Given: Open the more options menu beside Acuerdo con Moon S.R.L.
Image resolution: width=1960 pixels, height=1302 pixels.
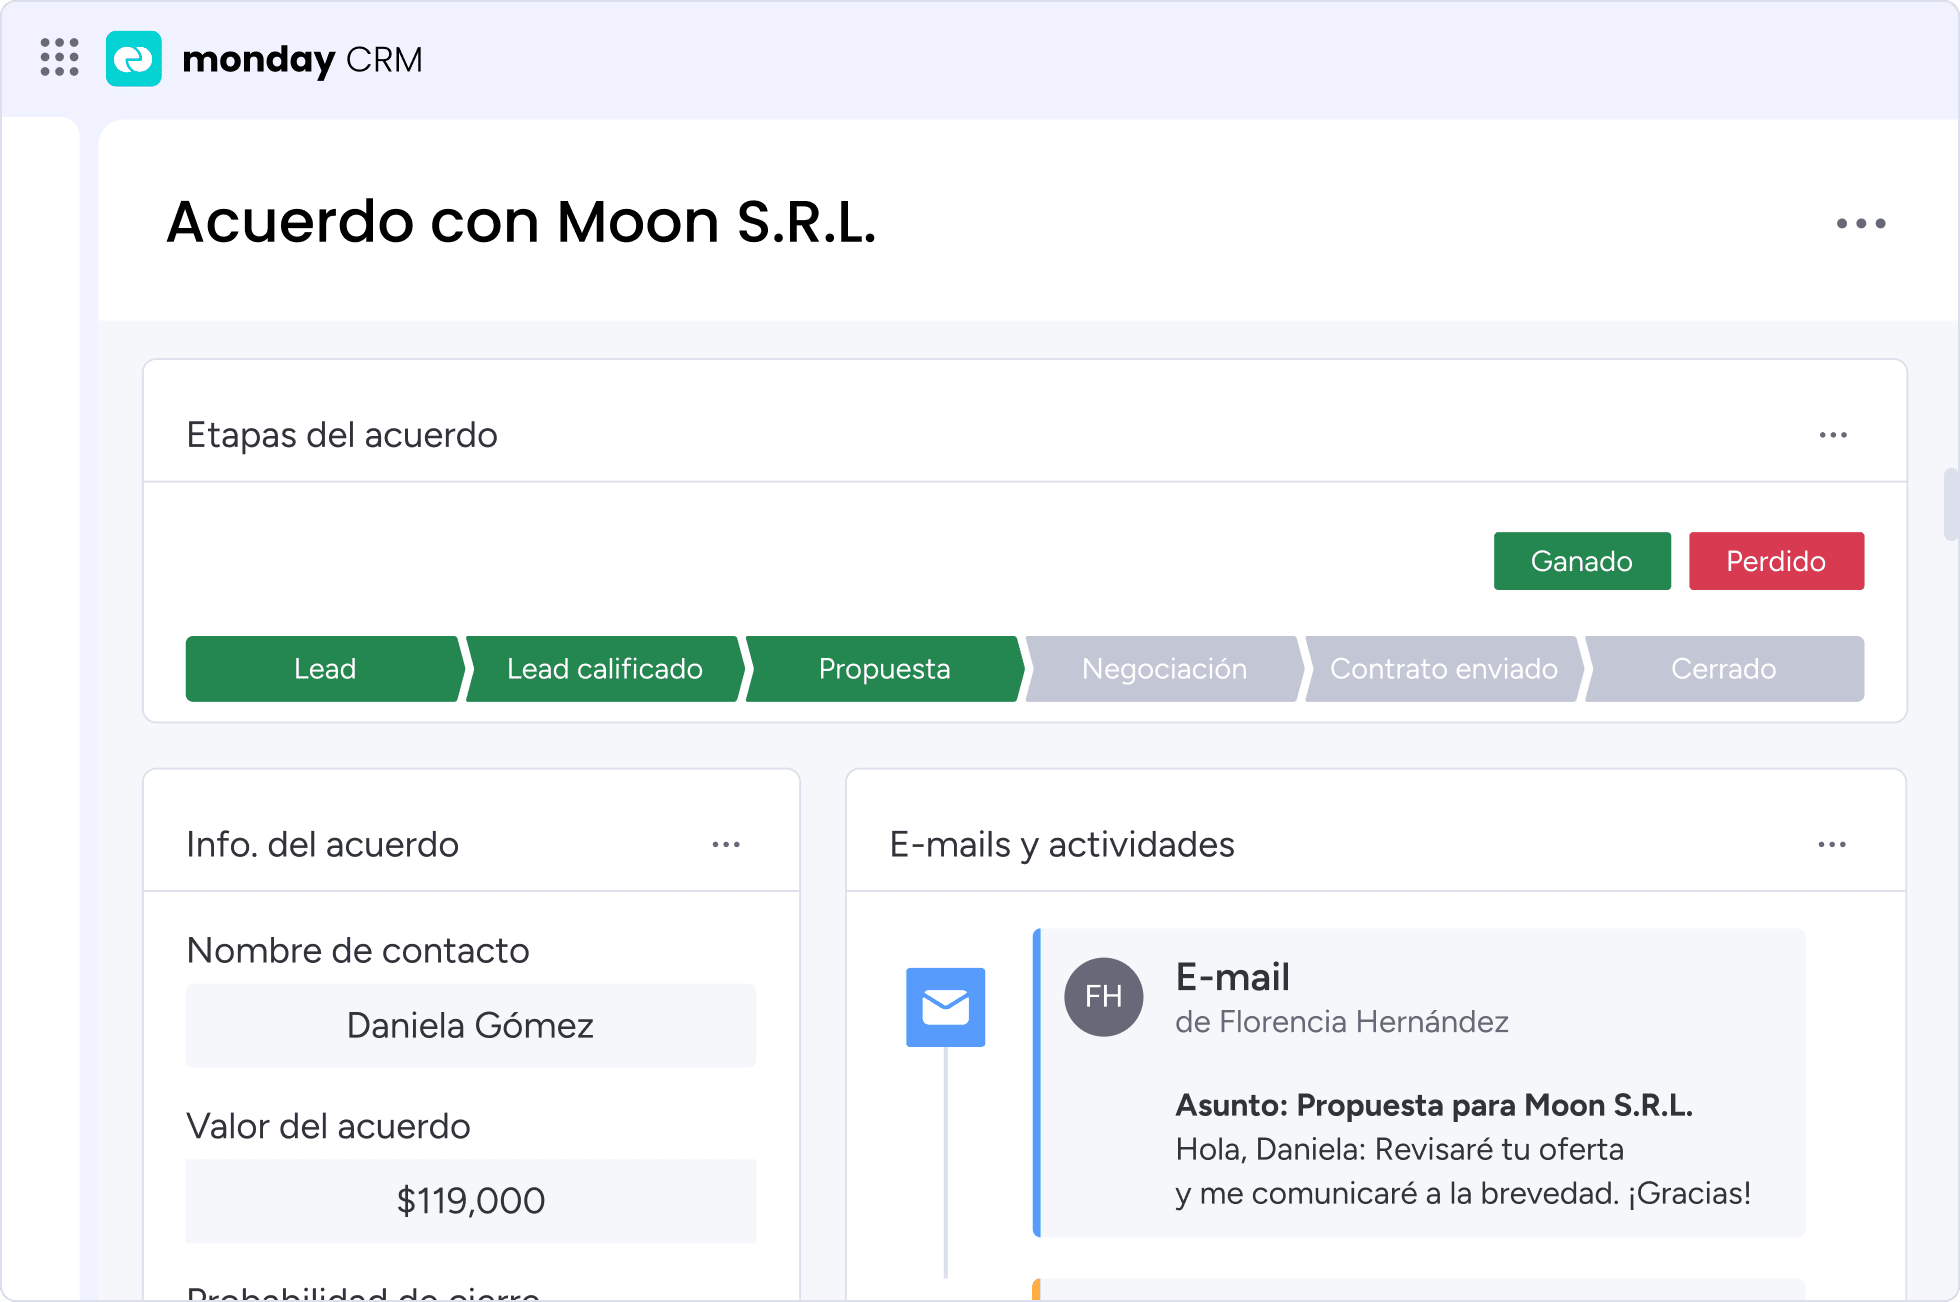Looking at the screenshot, I should 1860,223.
